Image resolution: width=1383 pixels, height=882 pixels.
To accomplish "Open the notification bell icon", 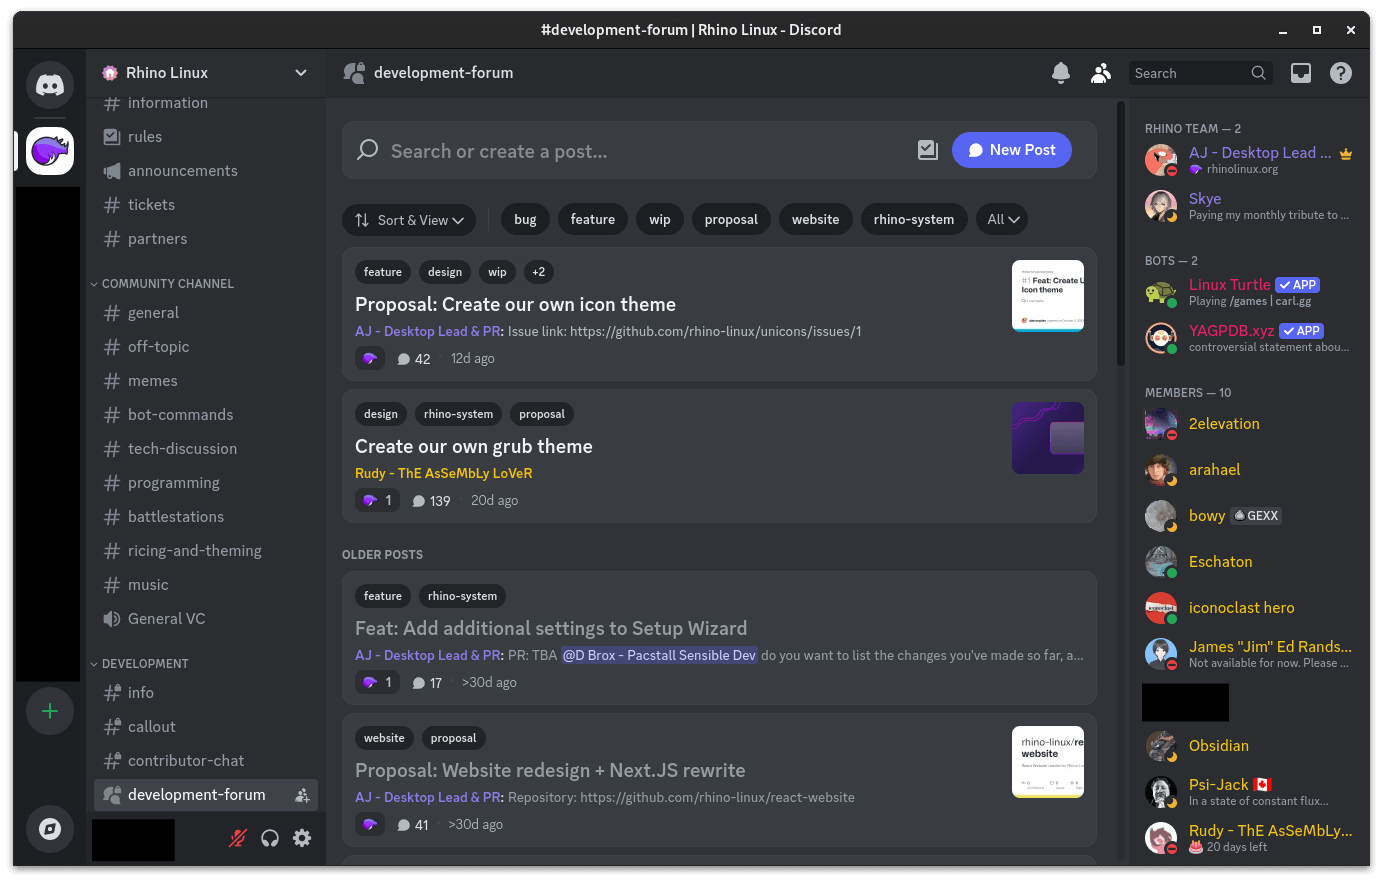I will (1060, 72).
